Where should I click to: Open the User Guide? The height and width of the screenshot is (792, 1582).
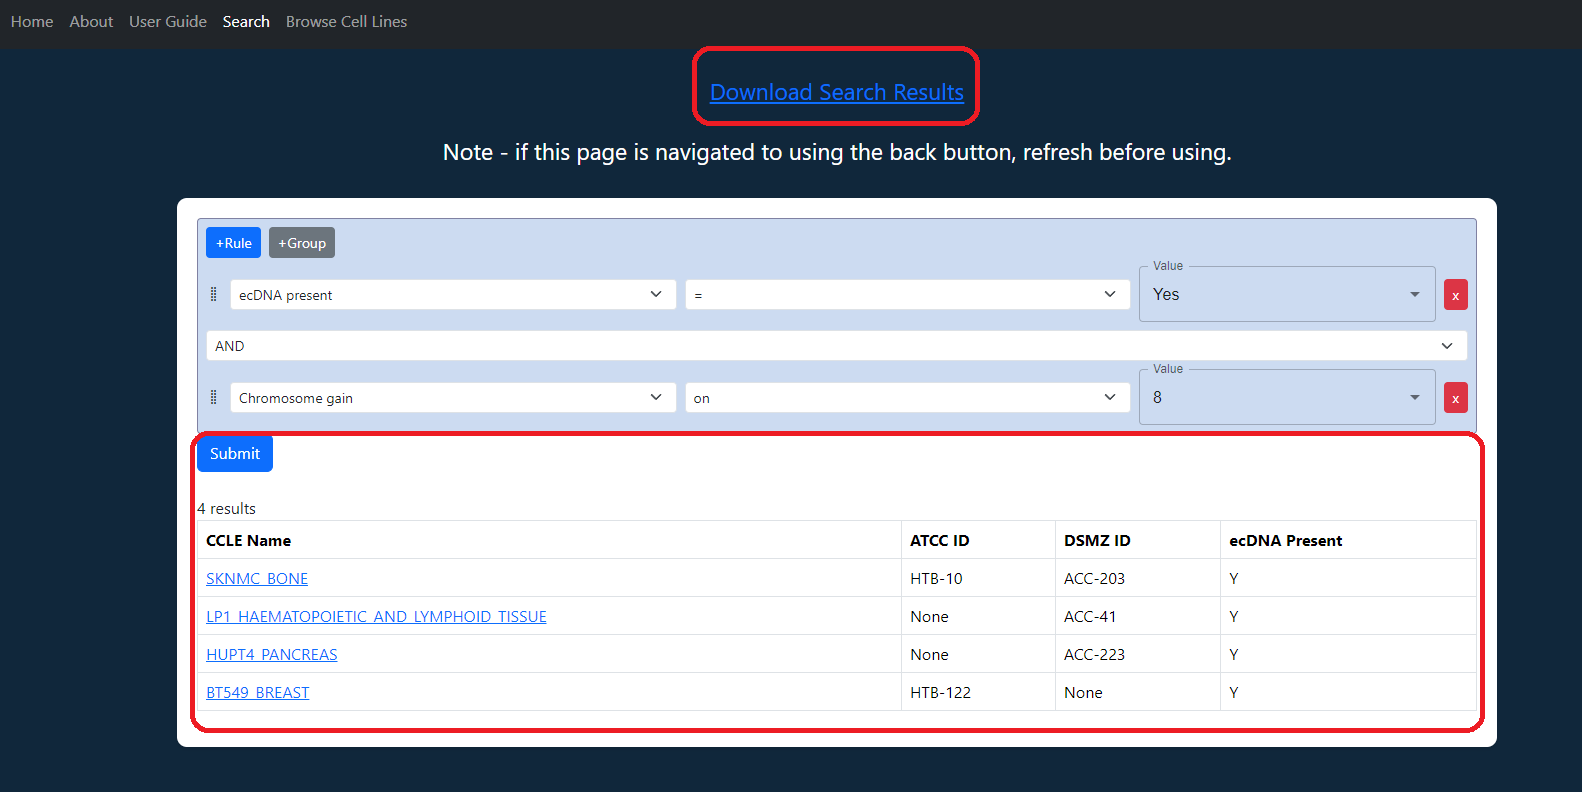168,21
